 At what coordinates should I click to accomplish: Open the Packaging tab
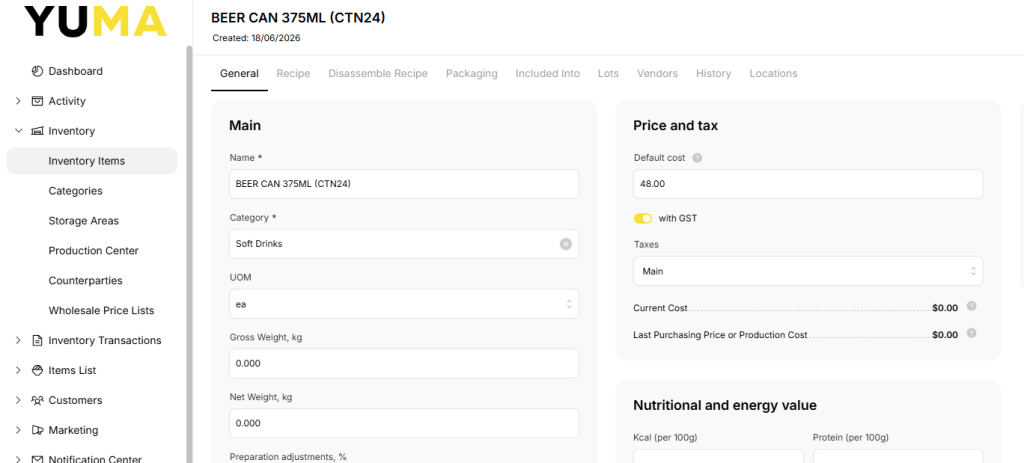[472, 74]
